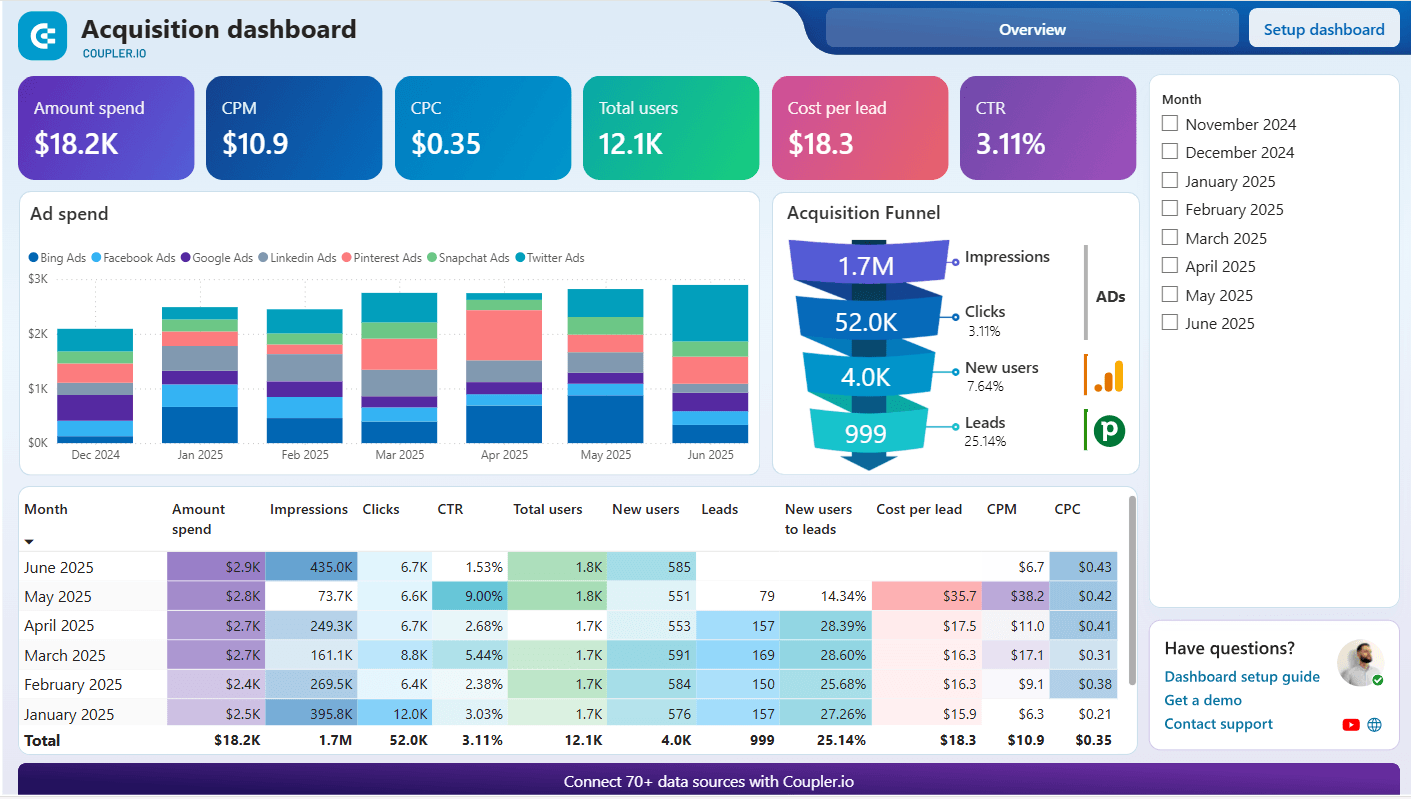Click the Pipedrive icon beside Leads
1411x799 pixels.
1109,431
